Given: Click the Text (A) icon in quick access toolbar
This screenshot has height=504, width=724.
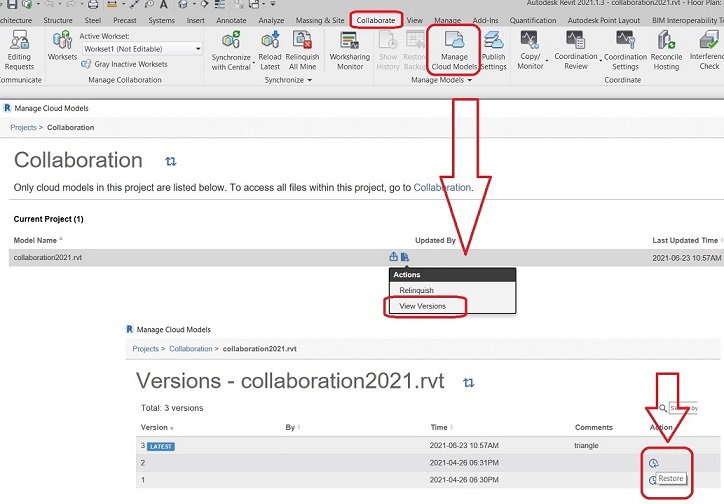Looking at the screenshot, I should point(163,5).
